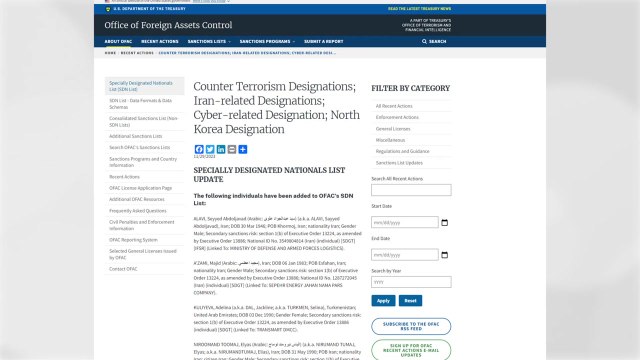Image resolution: width=640 pixels, height=360 pixels.
Task: Click the current breadcrumb Counter Terrorism Designations
Action: [247, 53]
